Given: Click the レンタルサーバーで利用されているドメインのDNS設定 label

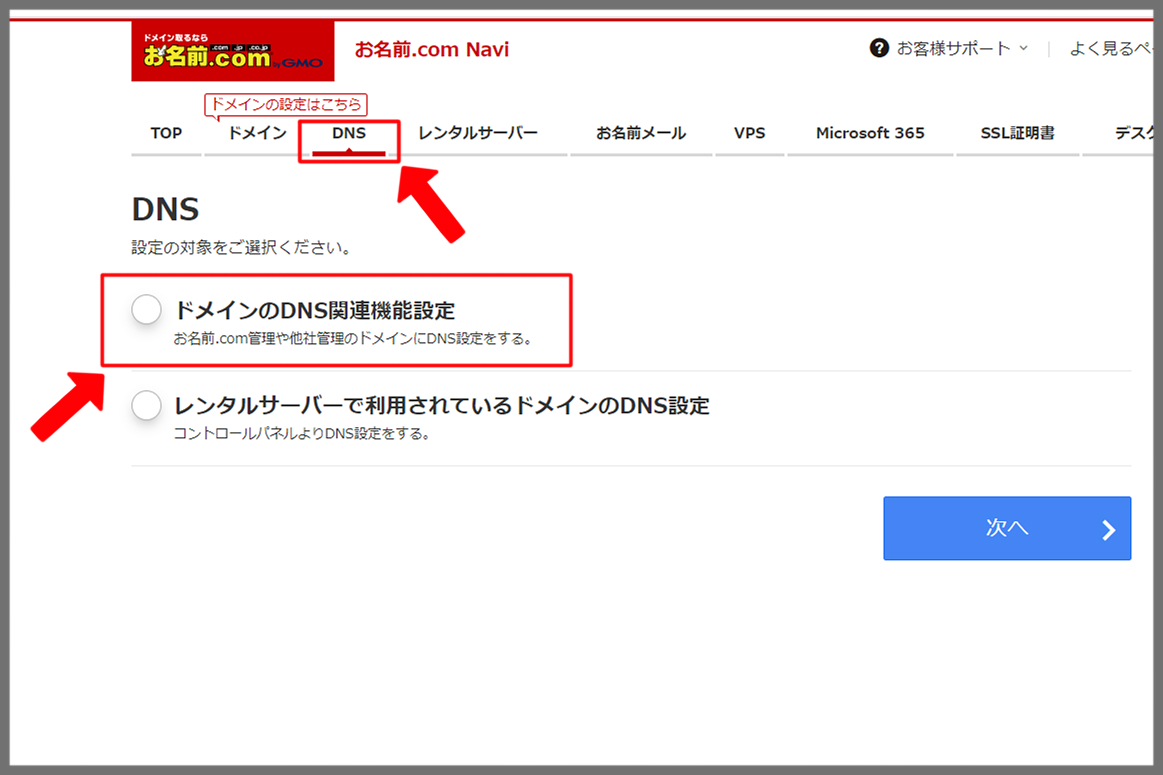Looking at the screenshot, I should [x=441, y=406].
